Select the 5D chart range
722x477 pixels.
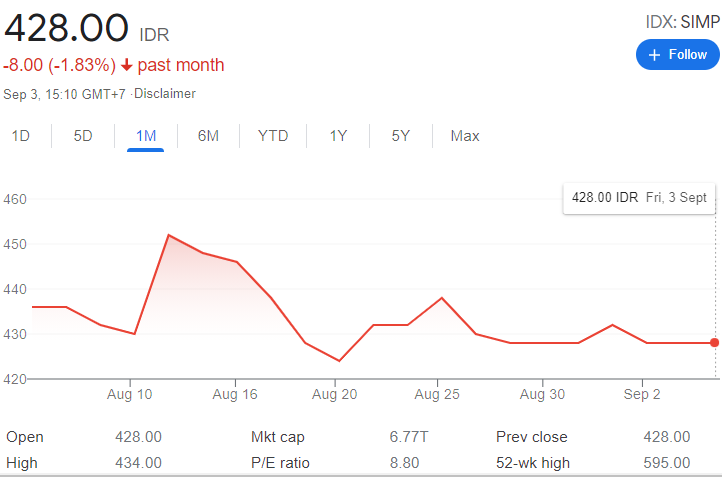pos(83,136)
